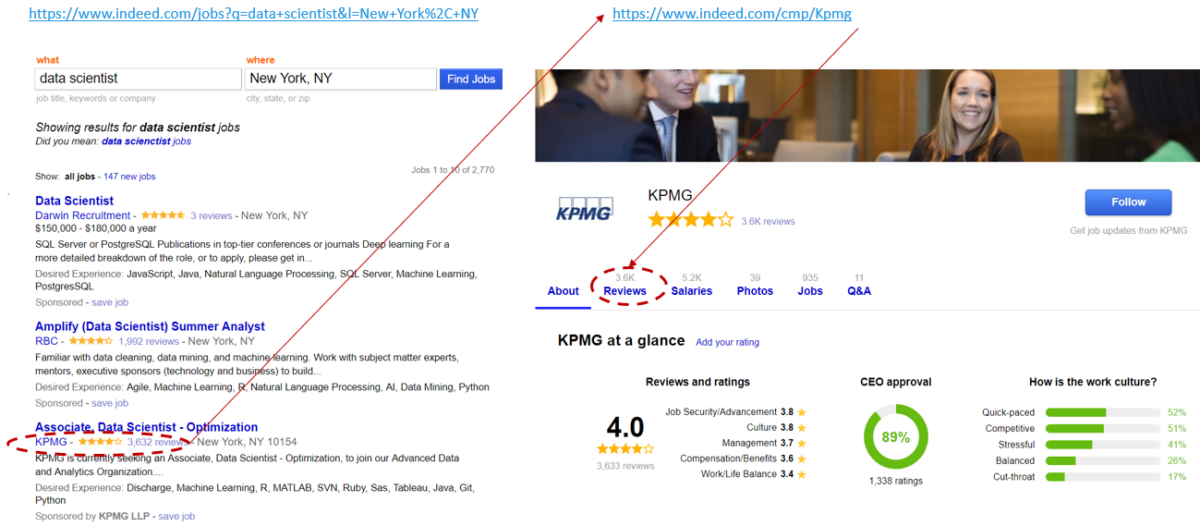
Task: Click the Compensation/Benefits 3.6 rating row
Action: (744, 458)
